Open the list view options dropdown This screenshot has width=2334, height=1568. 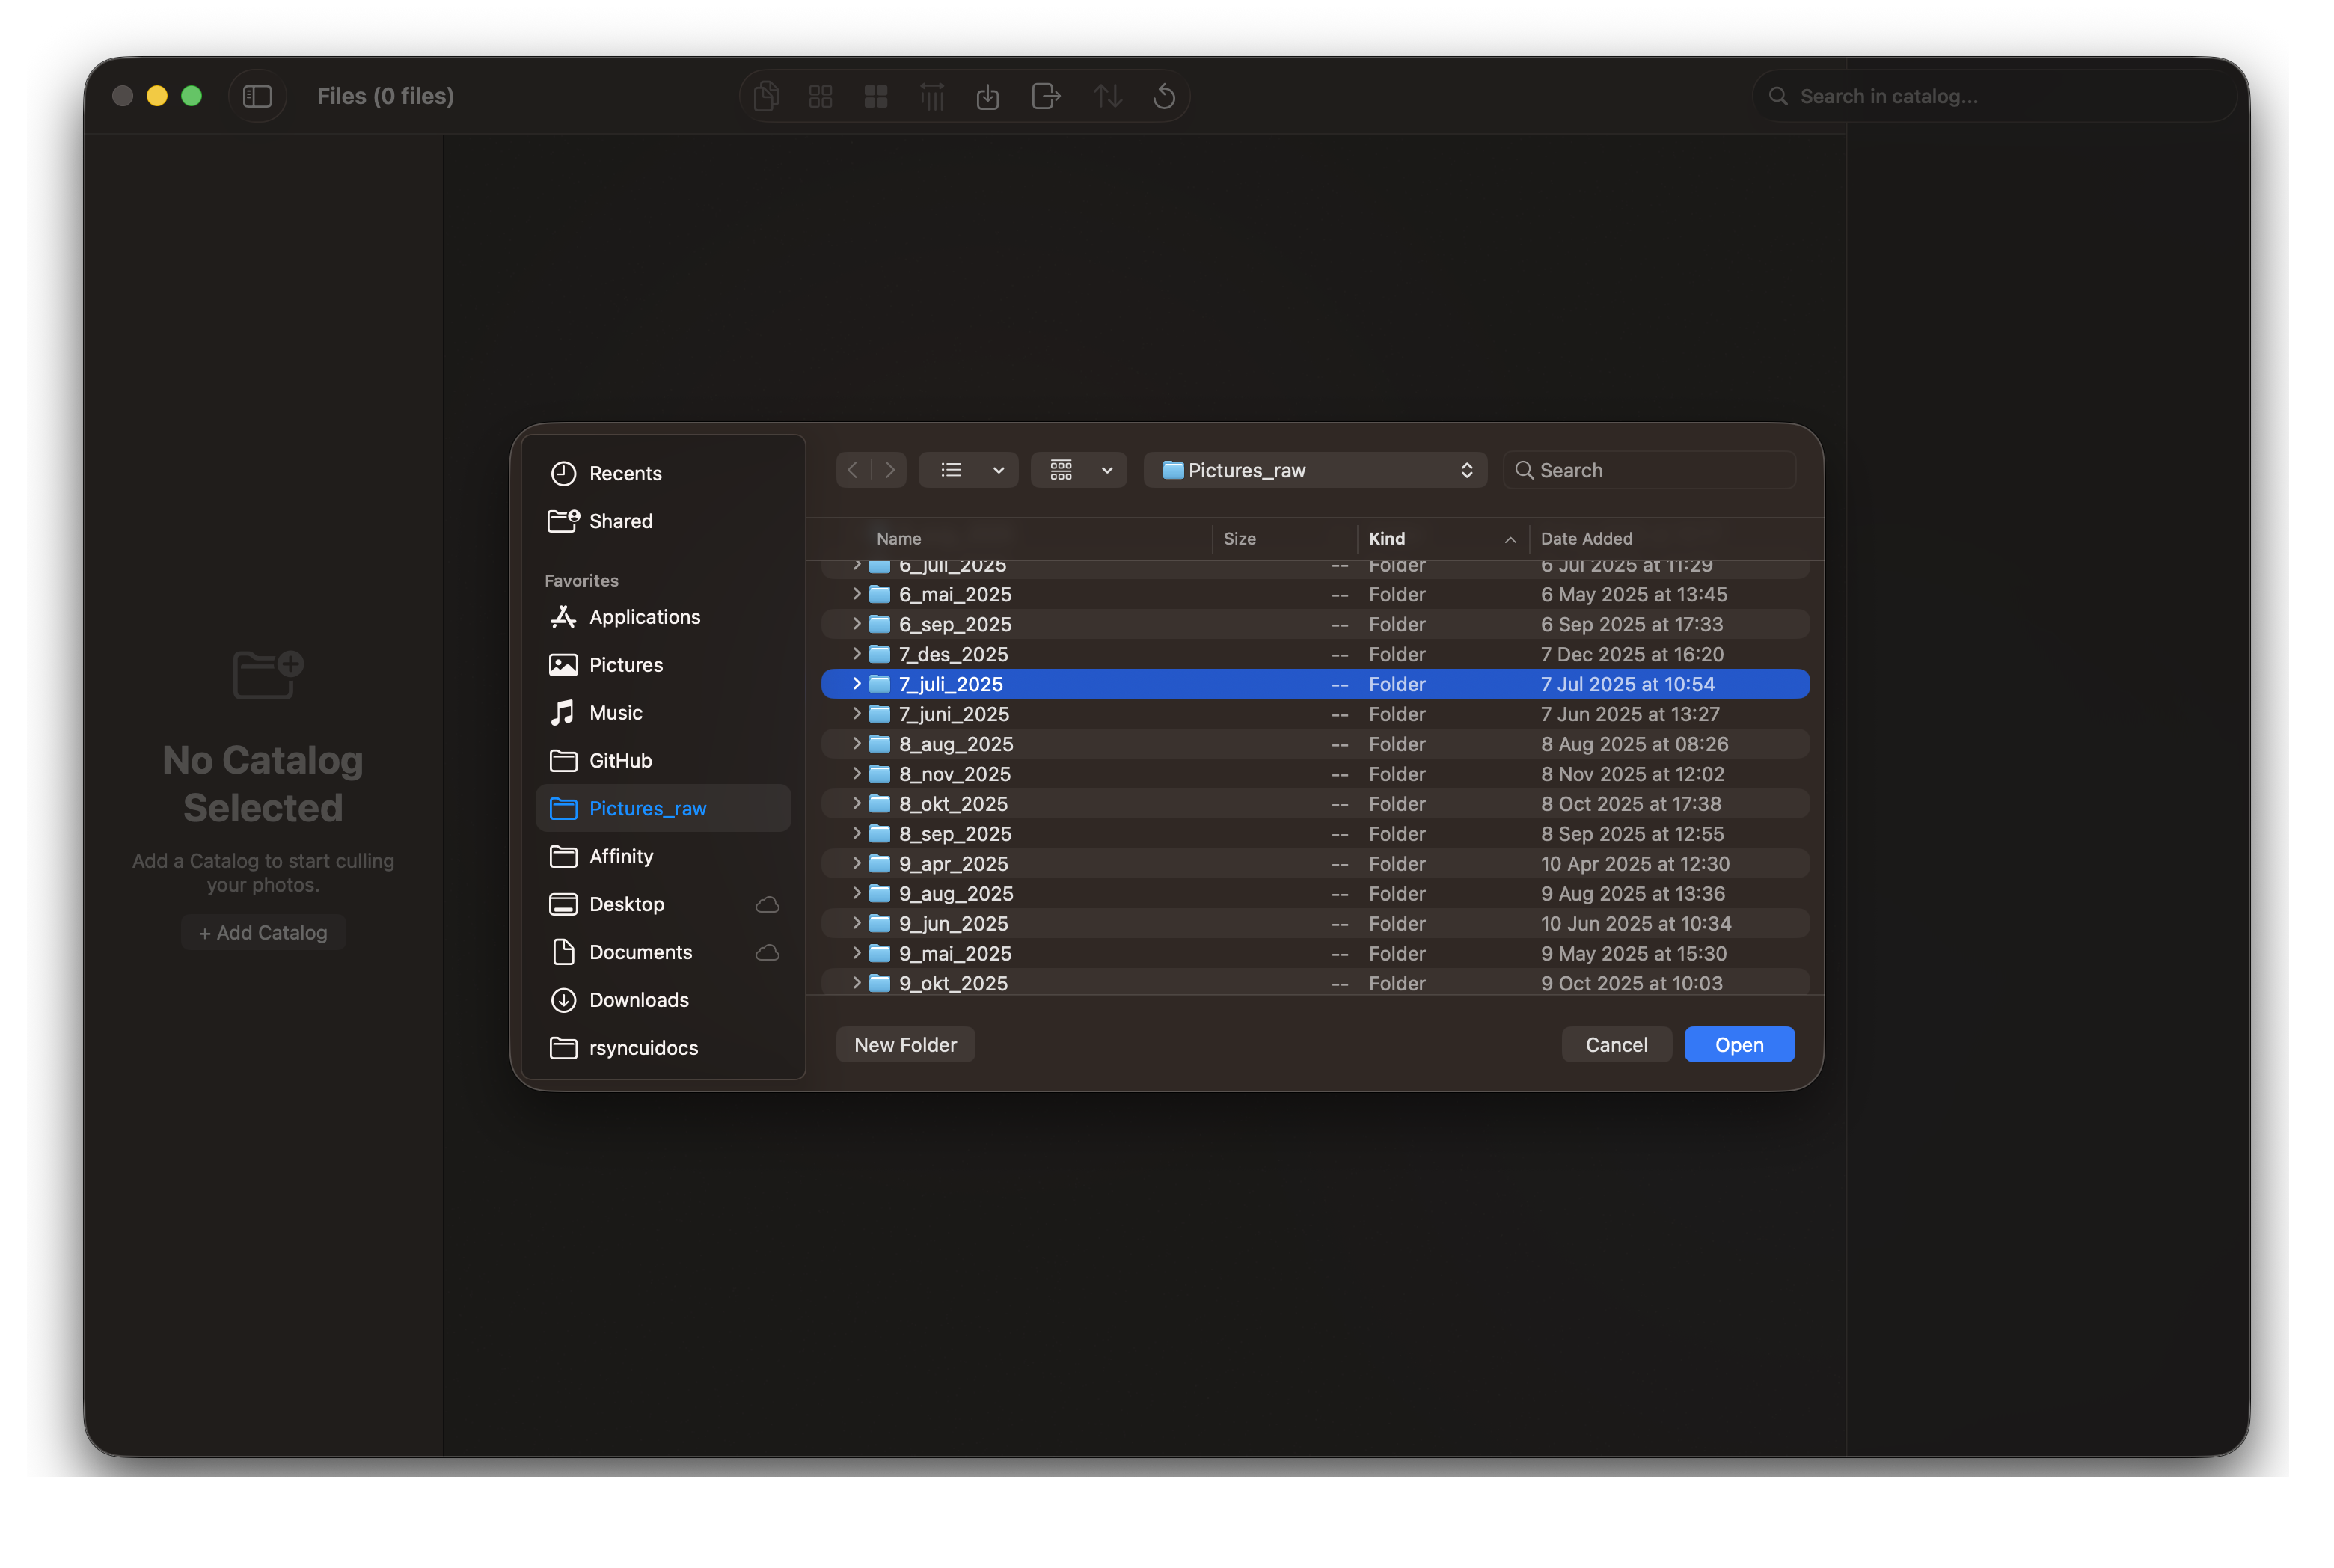click(968, 469)
